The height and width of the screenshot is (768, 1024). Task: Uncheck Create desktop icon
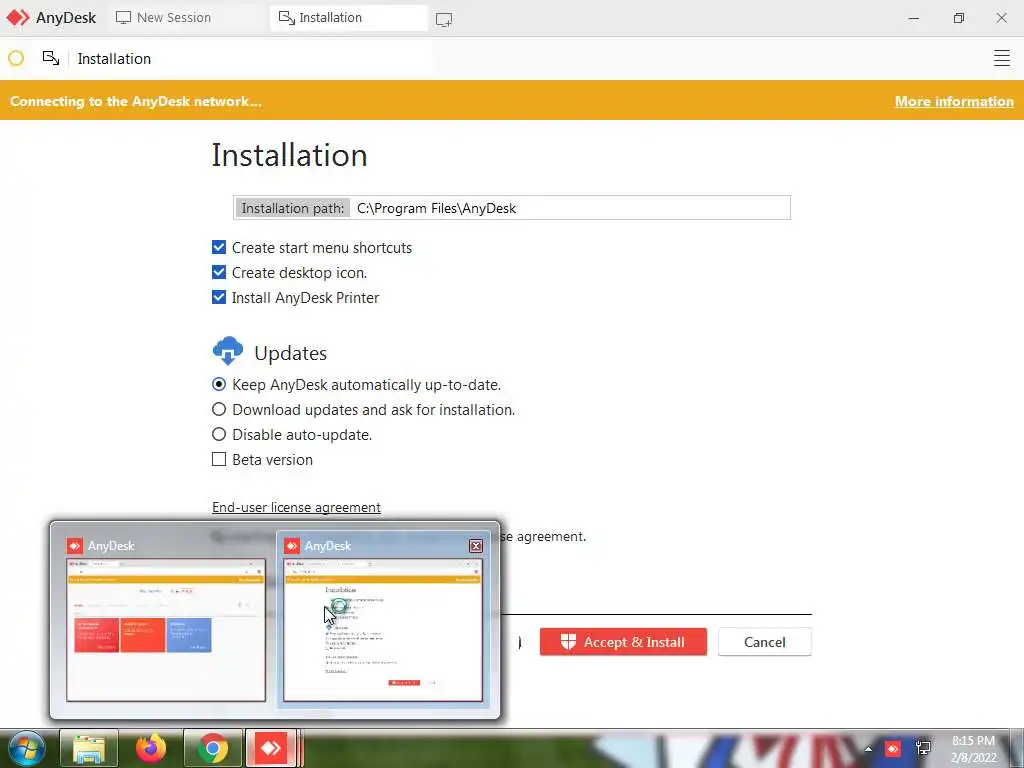(219, 272)
